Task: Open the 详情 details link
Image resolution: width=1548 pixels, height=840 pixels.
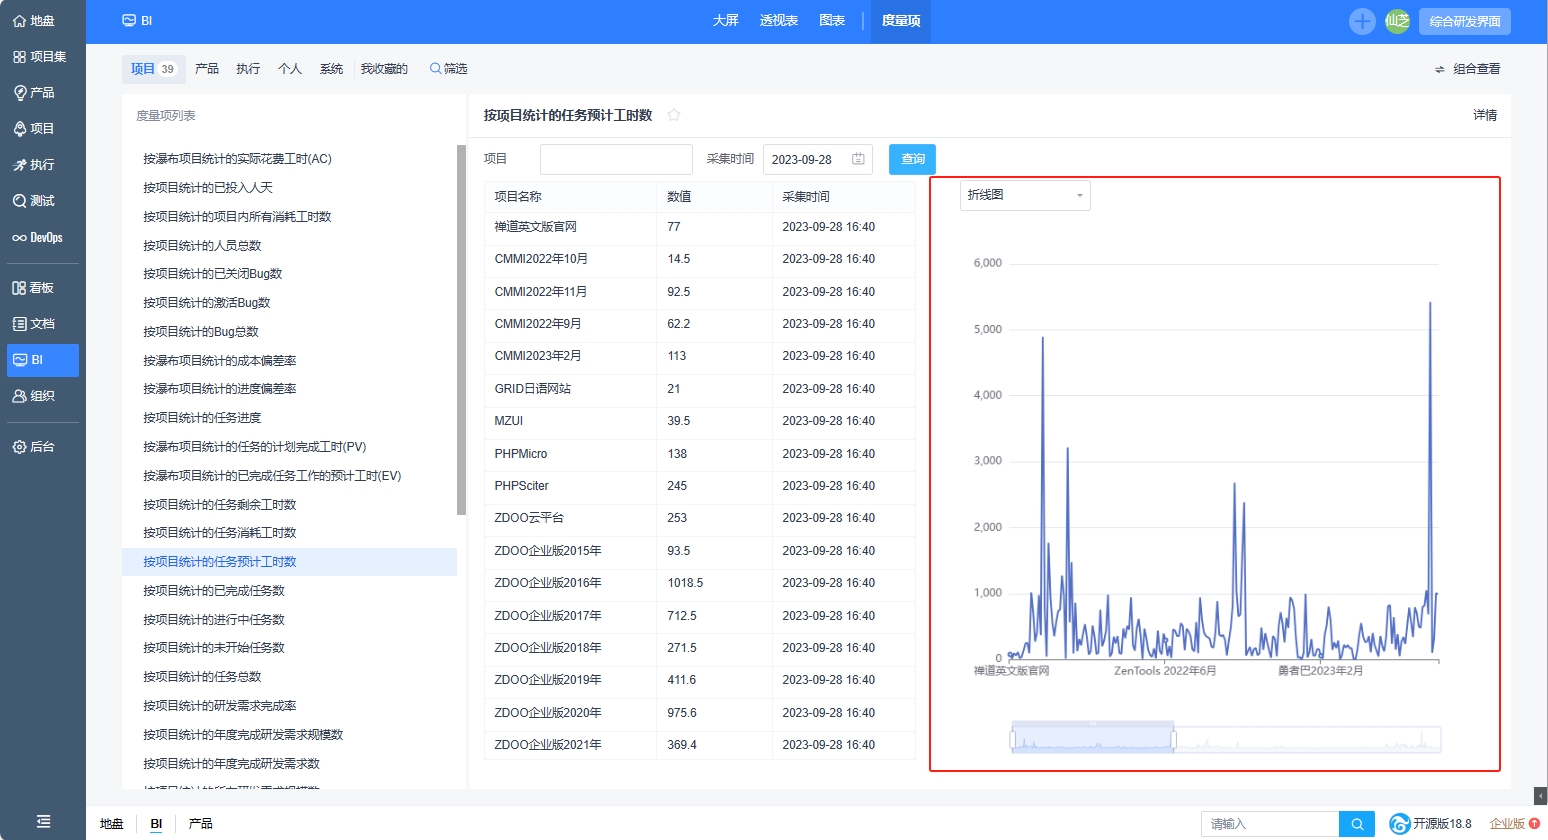Action: tap(1485, 115)
